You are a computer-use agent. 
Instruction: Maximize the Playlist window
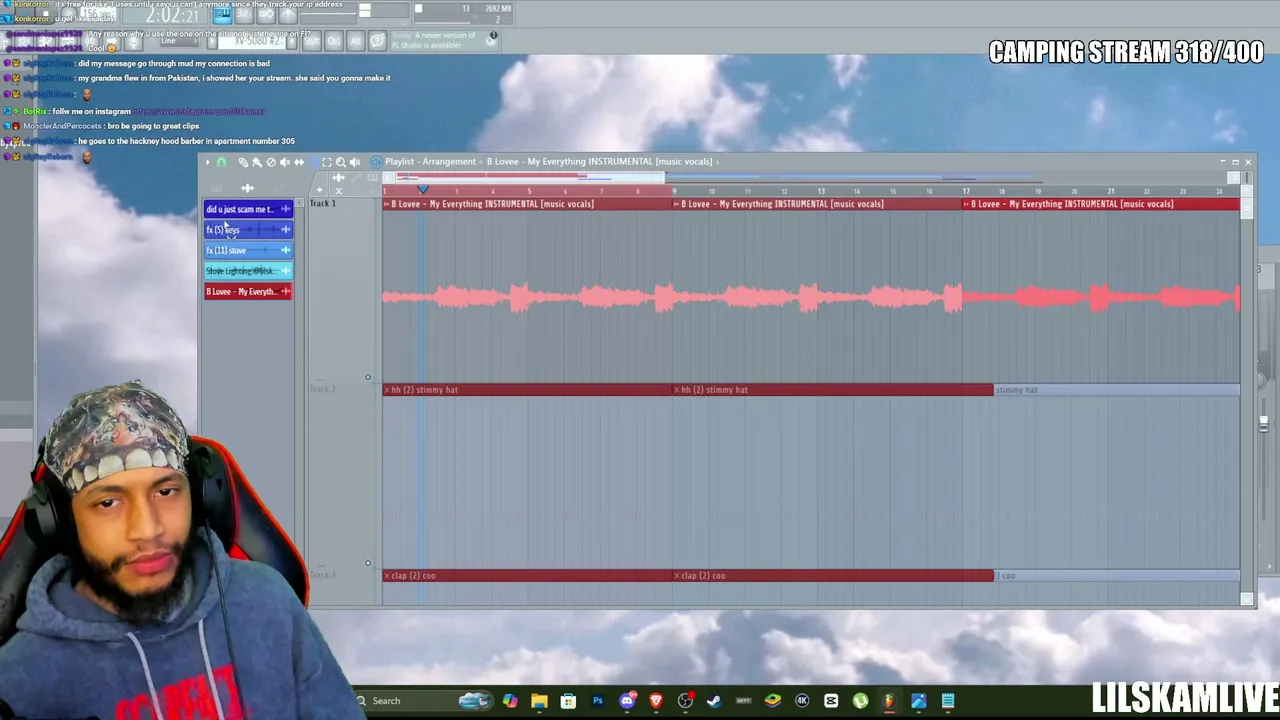[x=1235, y=162]
